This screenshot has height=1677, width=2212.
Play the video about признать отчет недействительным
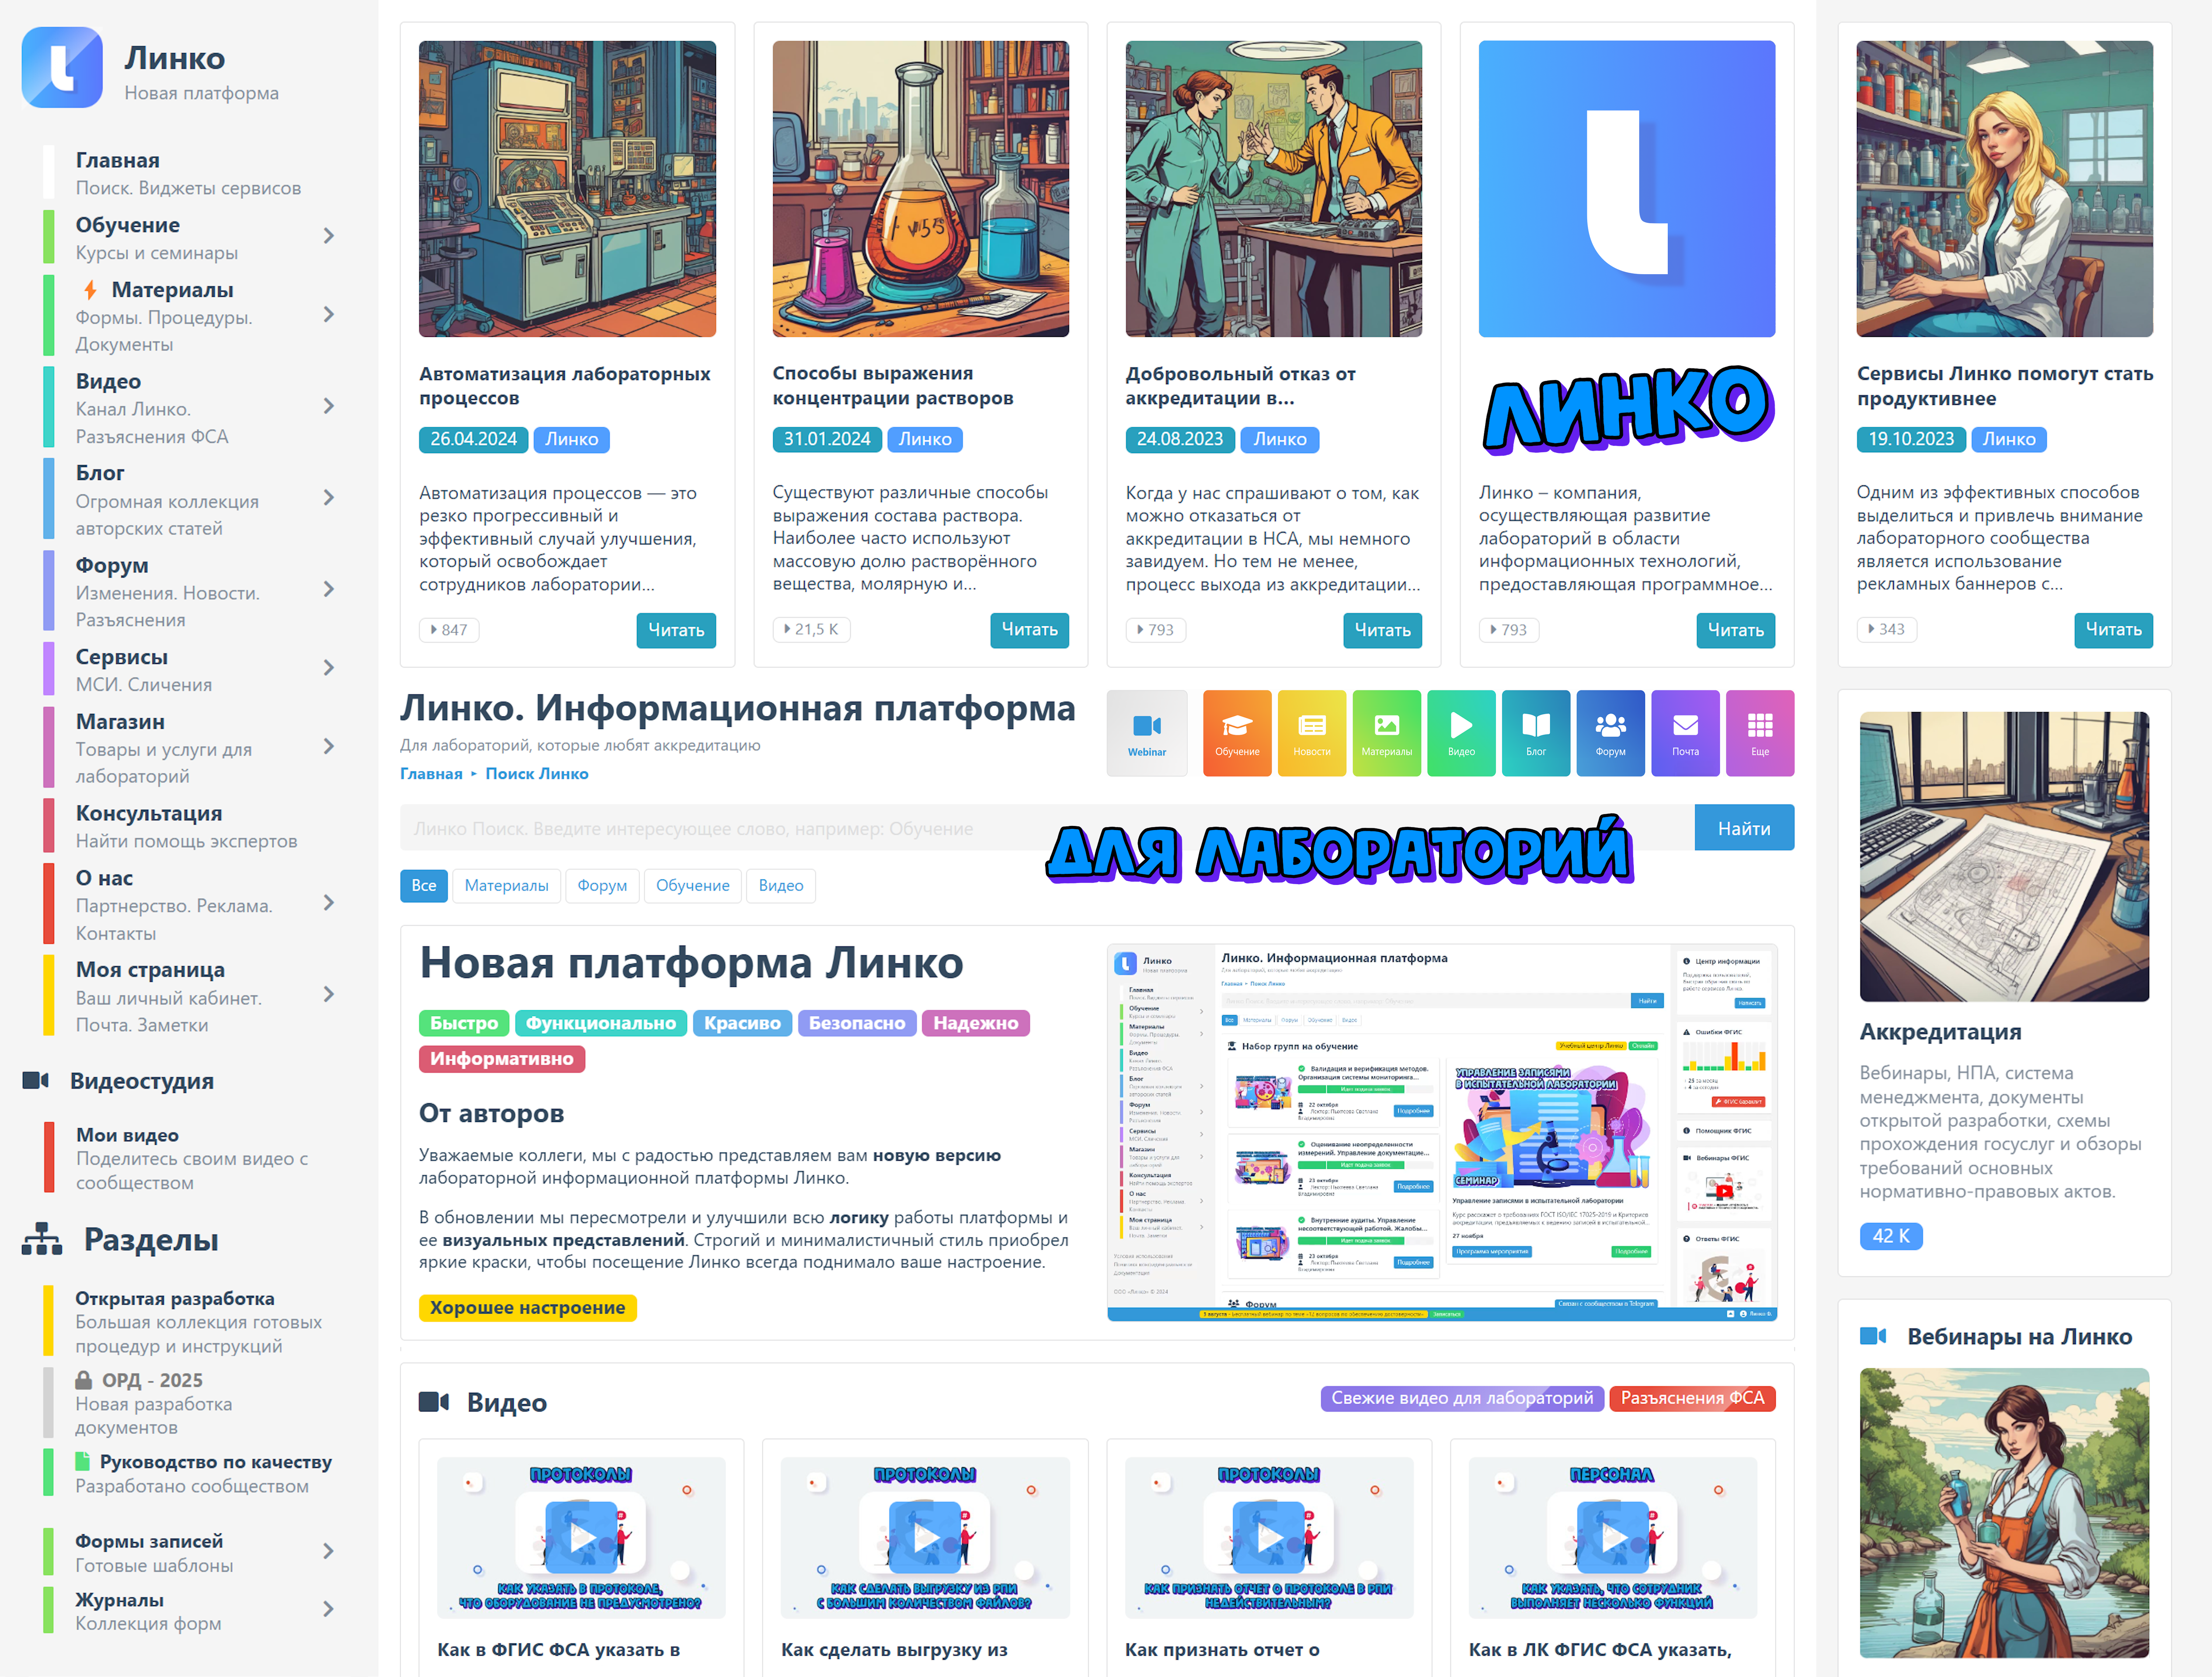coord(1269,1537)
